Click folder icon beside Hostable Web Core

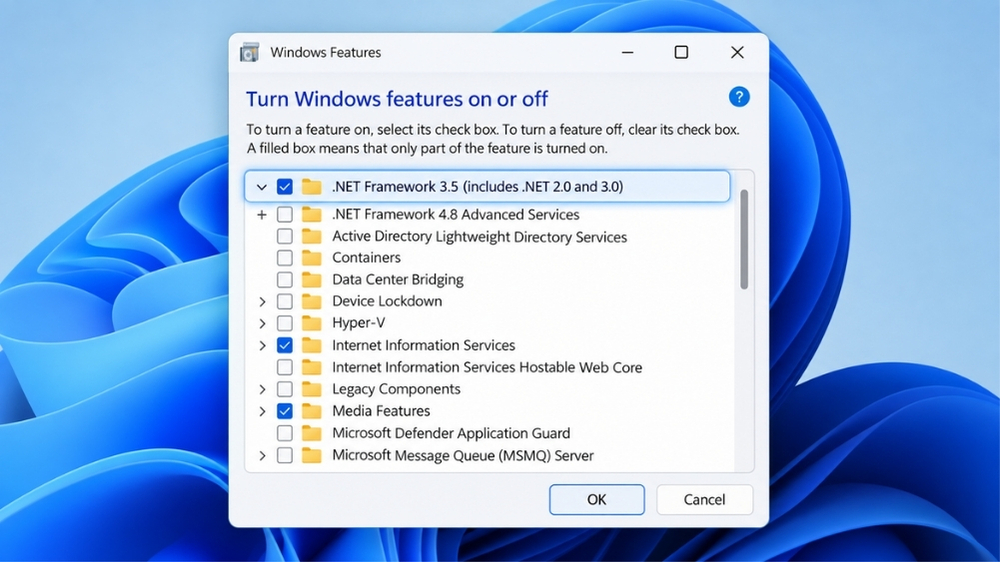click(x=311, y=367)
